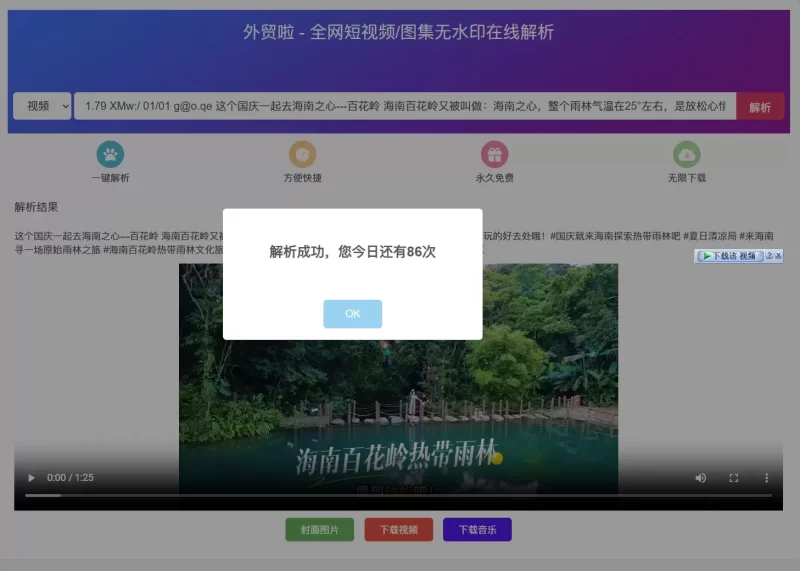Click OK in the 解析成功 dialog
Viewport: 800px width, 571px height.
[x=353, y=314]
